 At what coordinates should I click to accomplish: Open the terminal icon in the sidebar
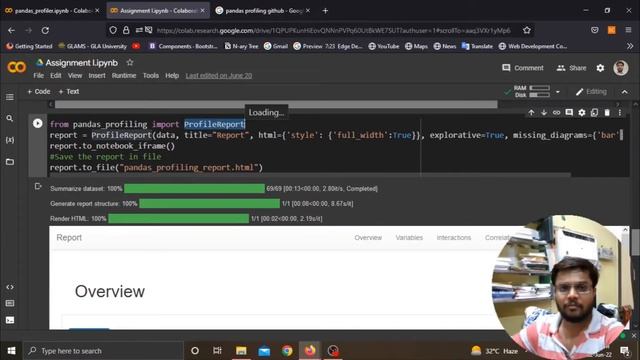tap(10, 320)
